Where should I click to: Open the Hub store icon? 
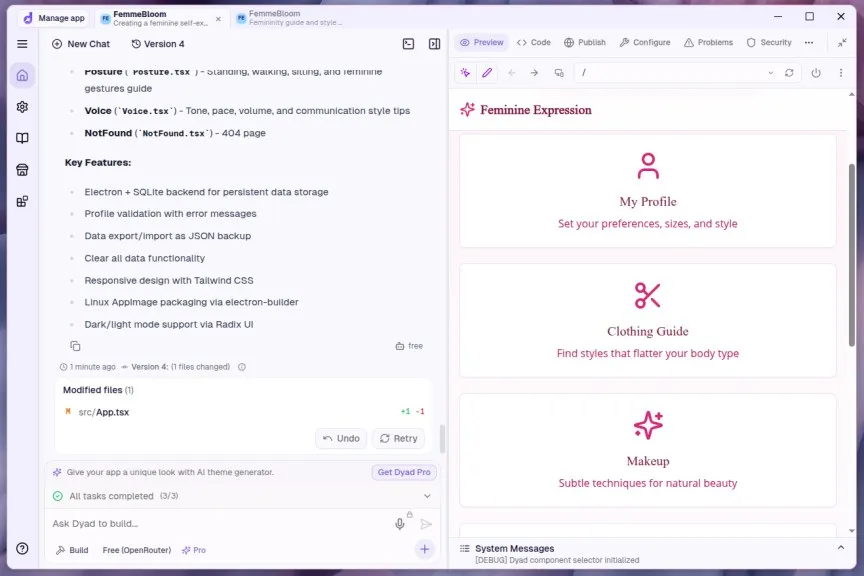pyautogui.click(x=22, y=170)
